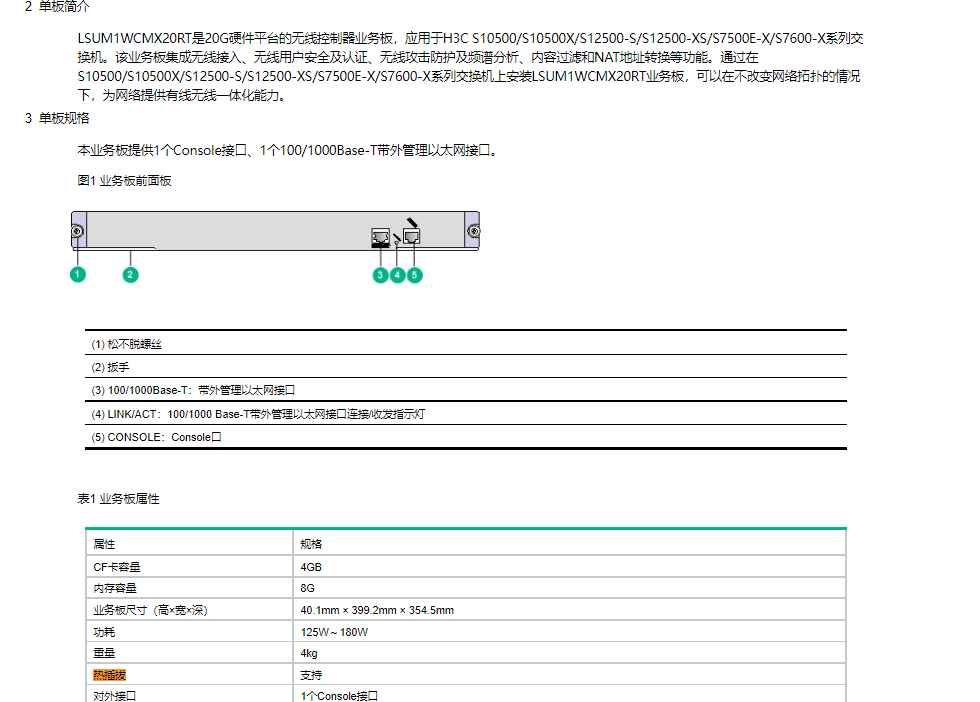Click the value "4GB"

[x=311, y=567]
